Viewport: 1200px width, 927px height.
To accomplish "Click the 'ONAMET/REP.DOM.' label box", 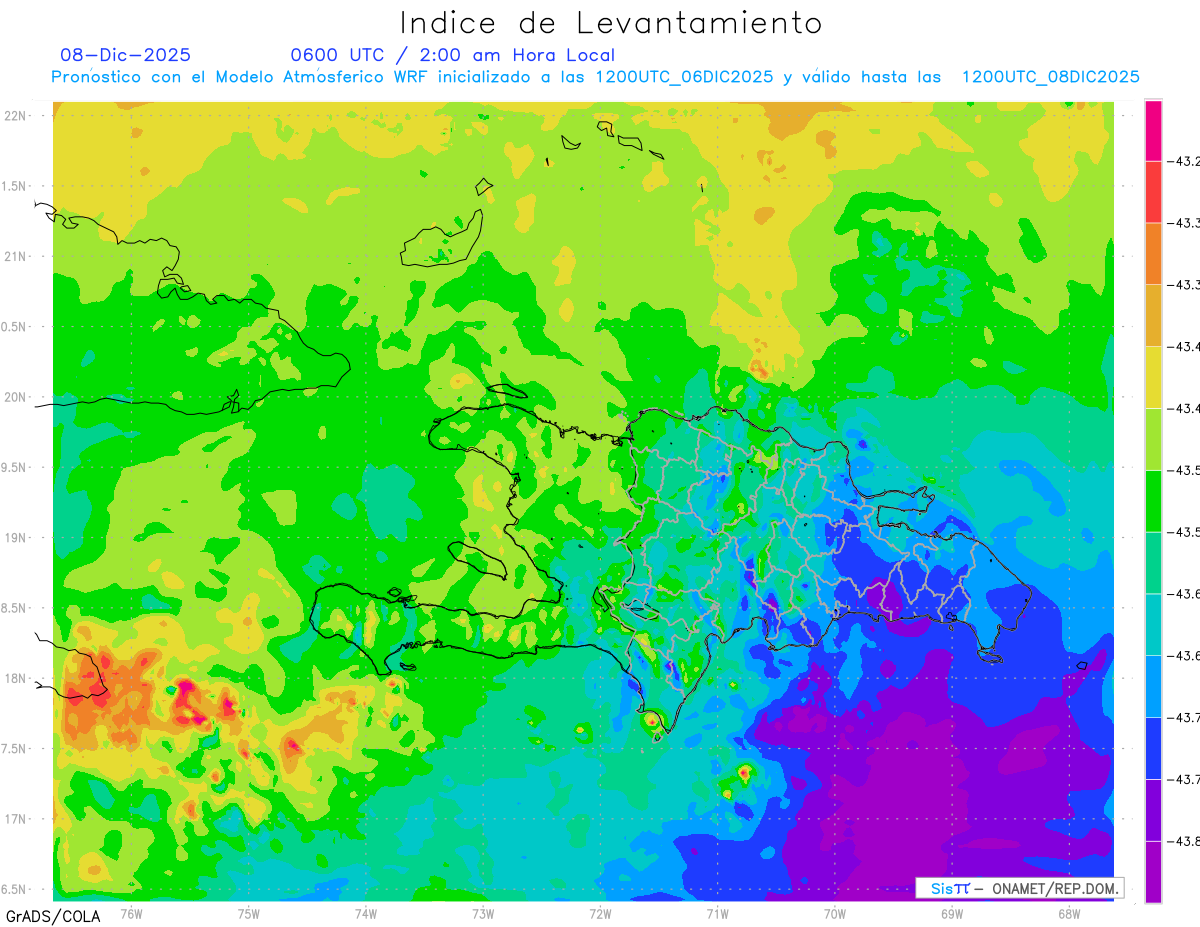I will 1019,888.
